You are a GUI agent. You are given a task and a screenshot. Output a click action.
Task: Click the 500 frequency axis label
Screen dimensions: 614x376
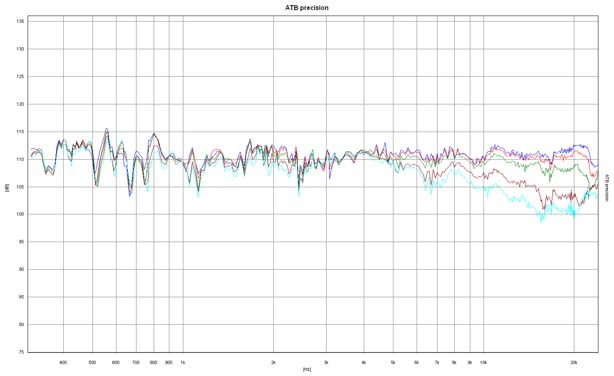tap(92, 363)
